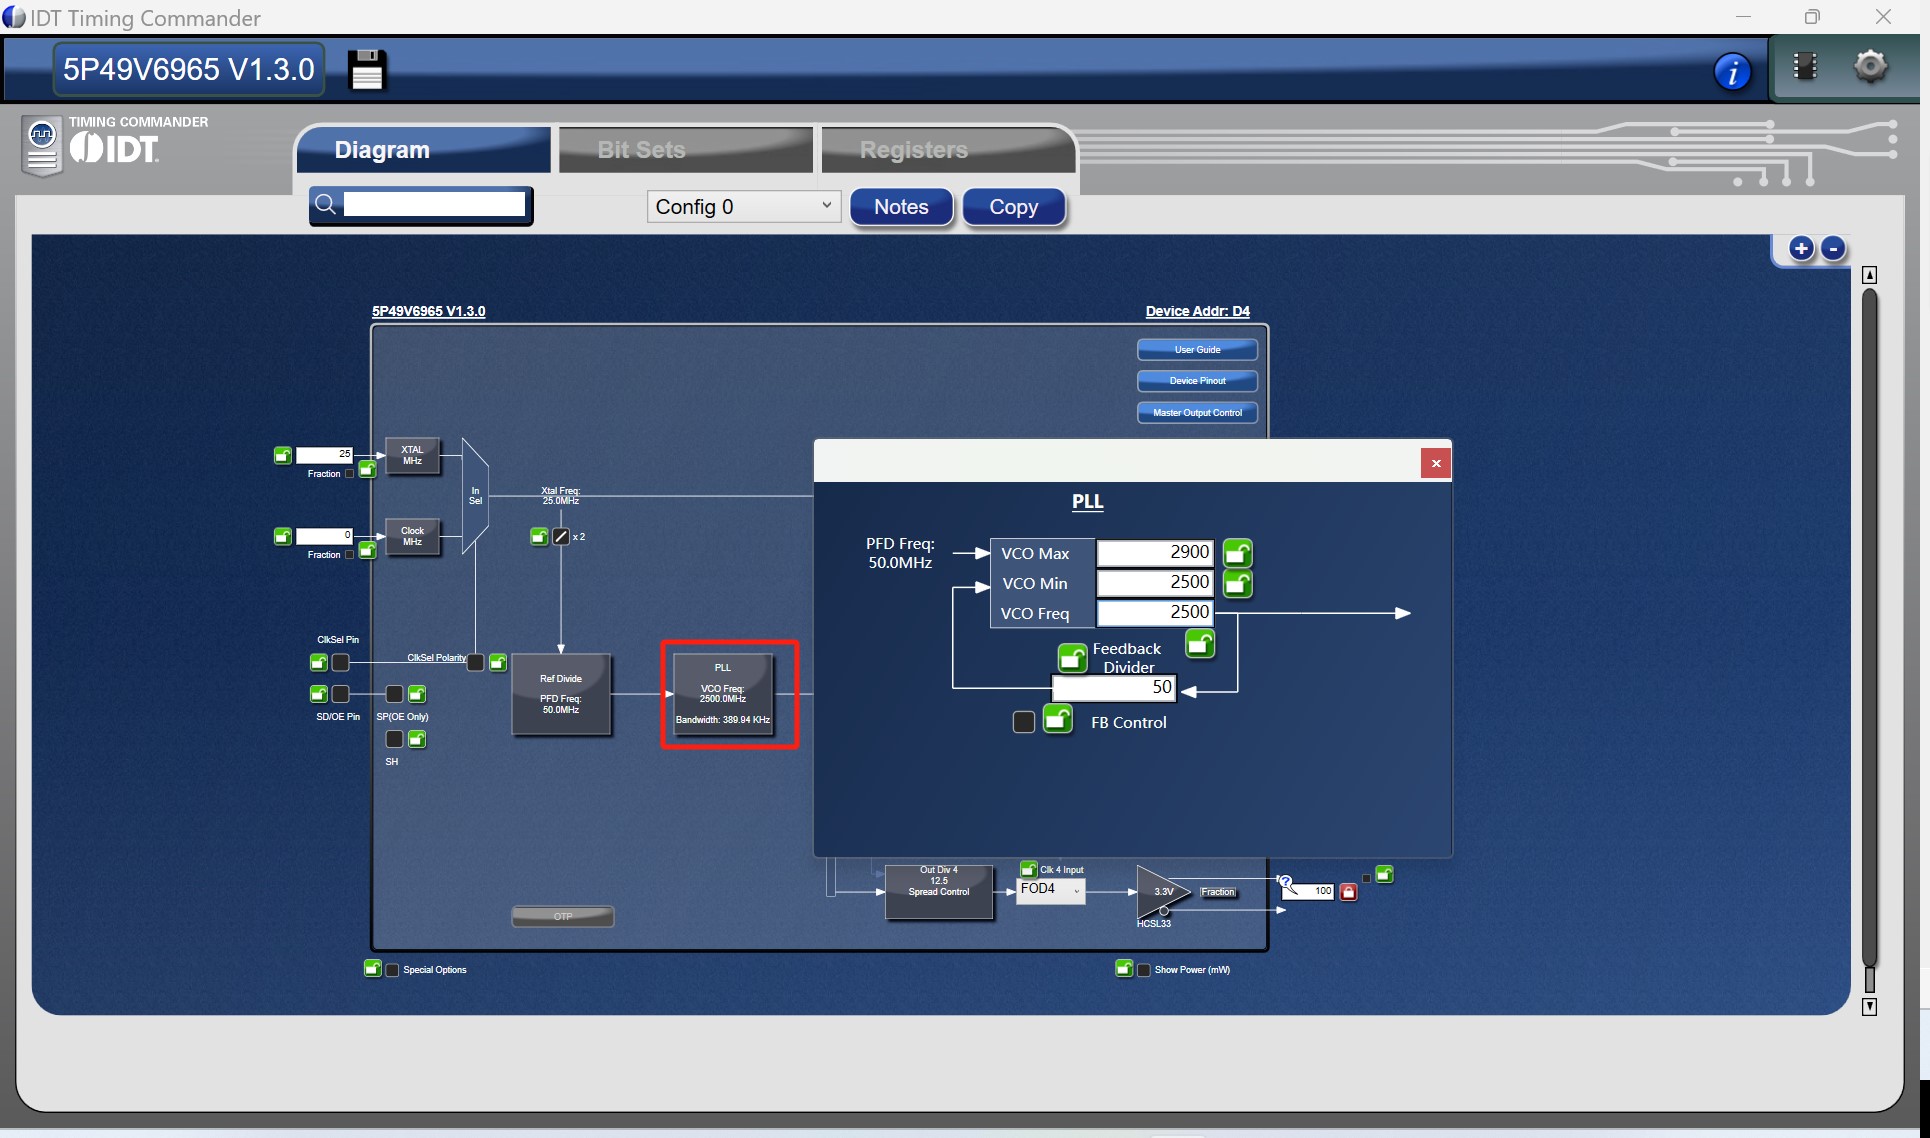Toggle the lock right of the Feedback Divider label
Viewport: 1930px width, 1138px height.
(x=1200, y=644)
